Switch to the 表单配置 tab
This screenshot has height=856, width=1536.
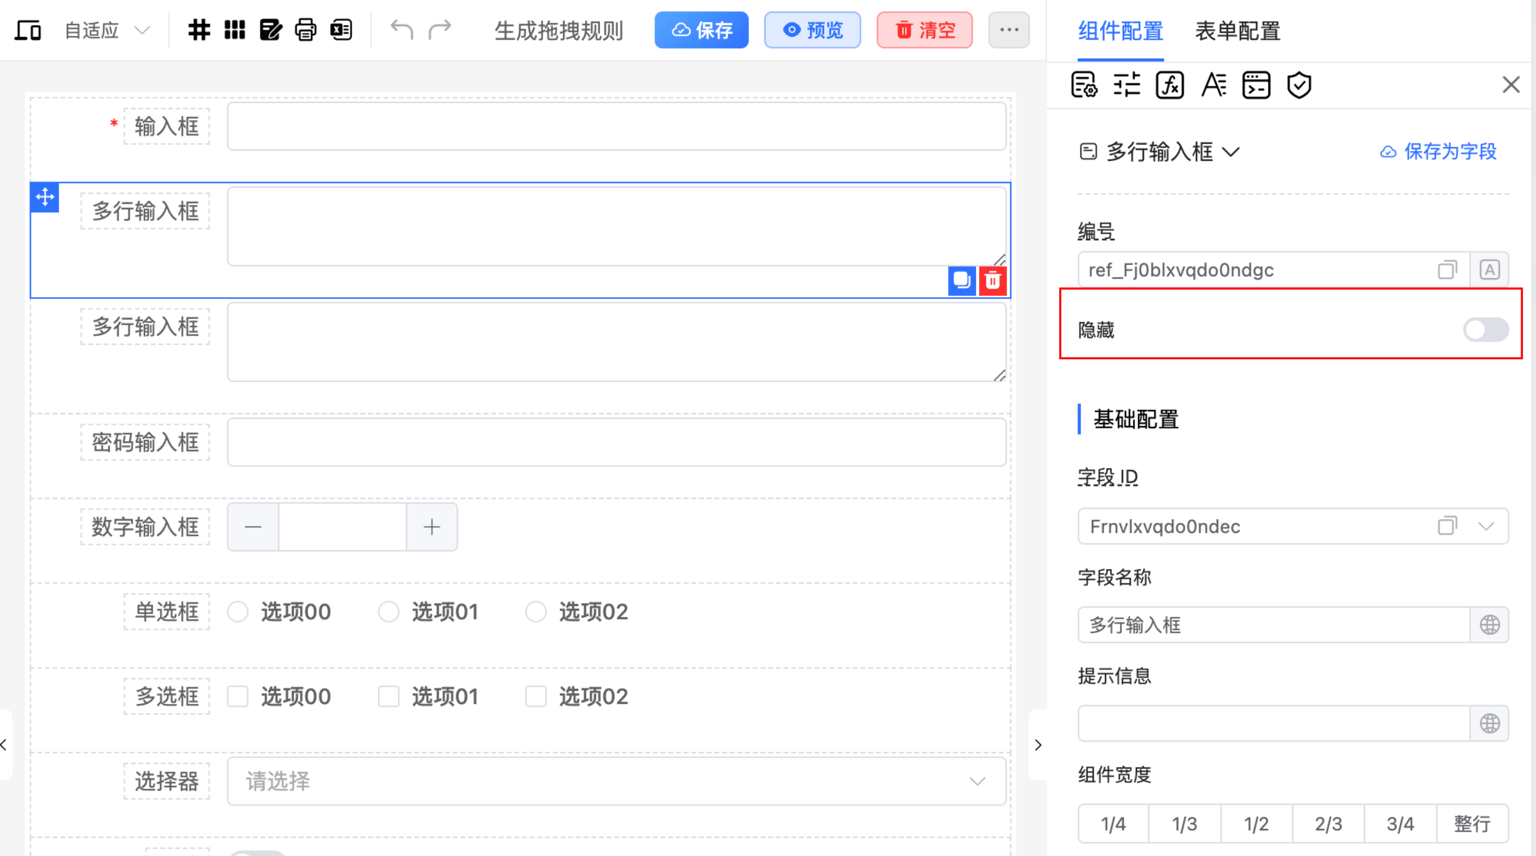(1237, 31)
